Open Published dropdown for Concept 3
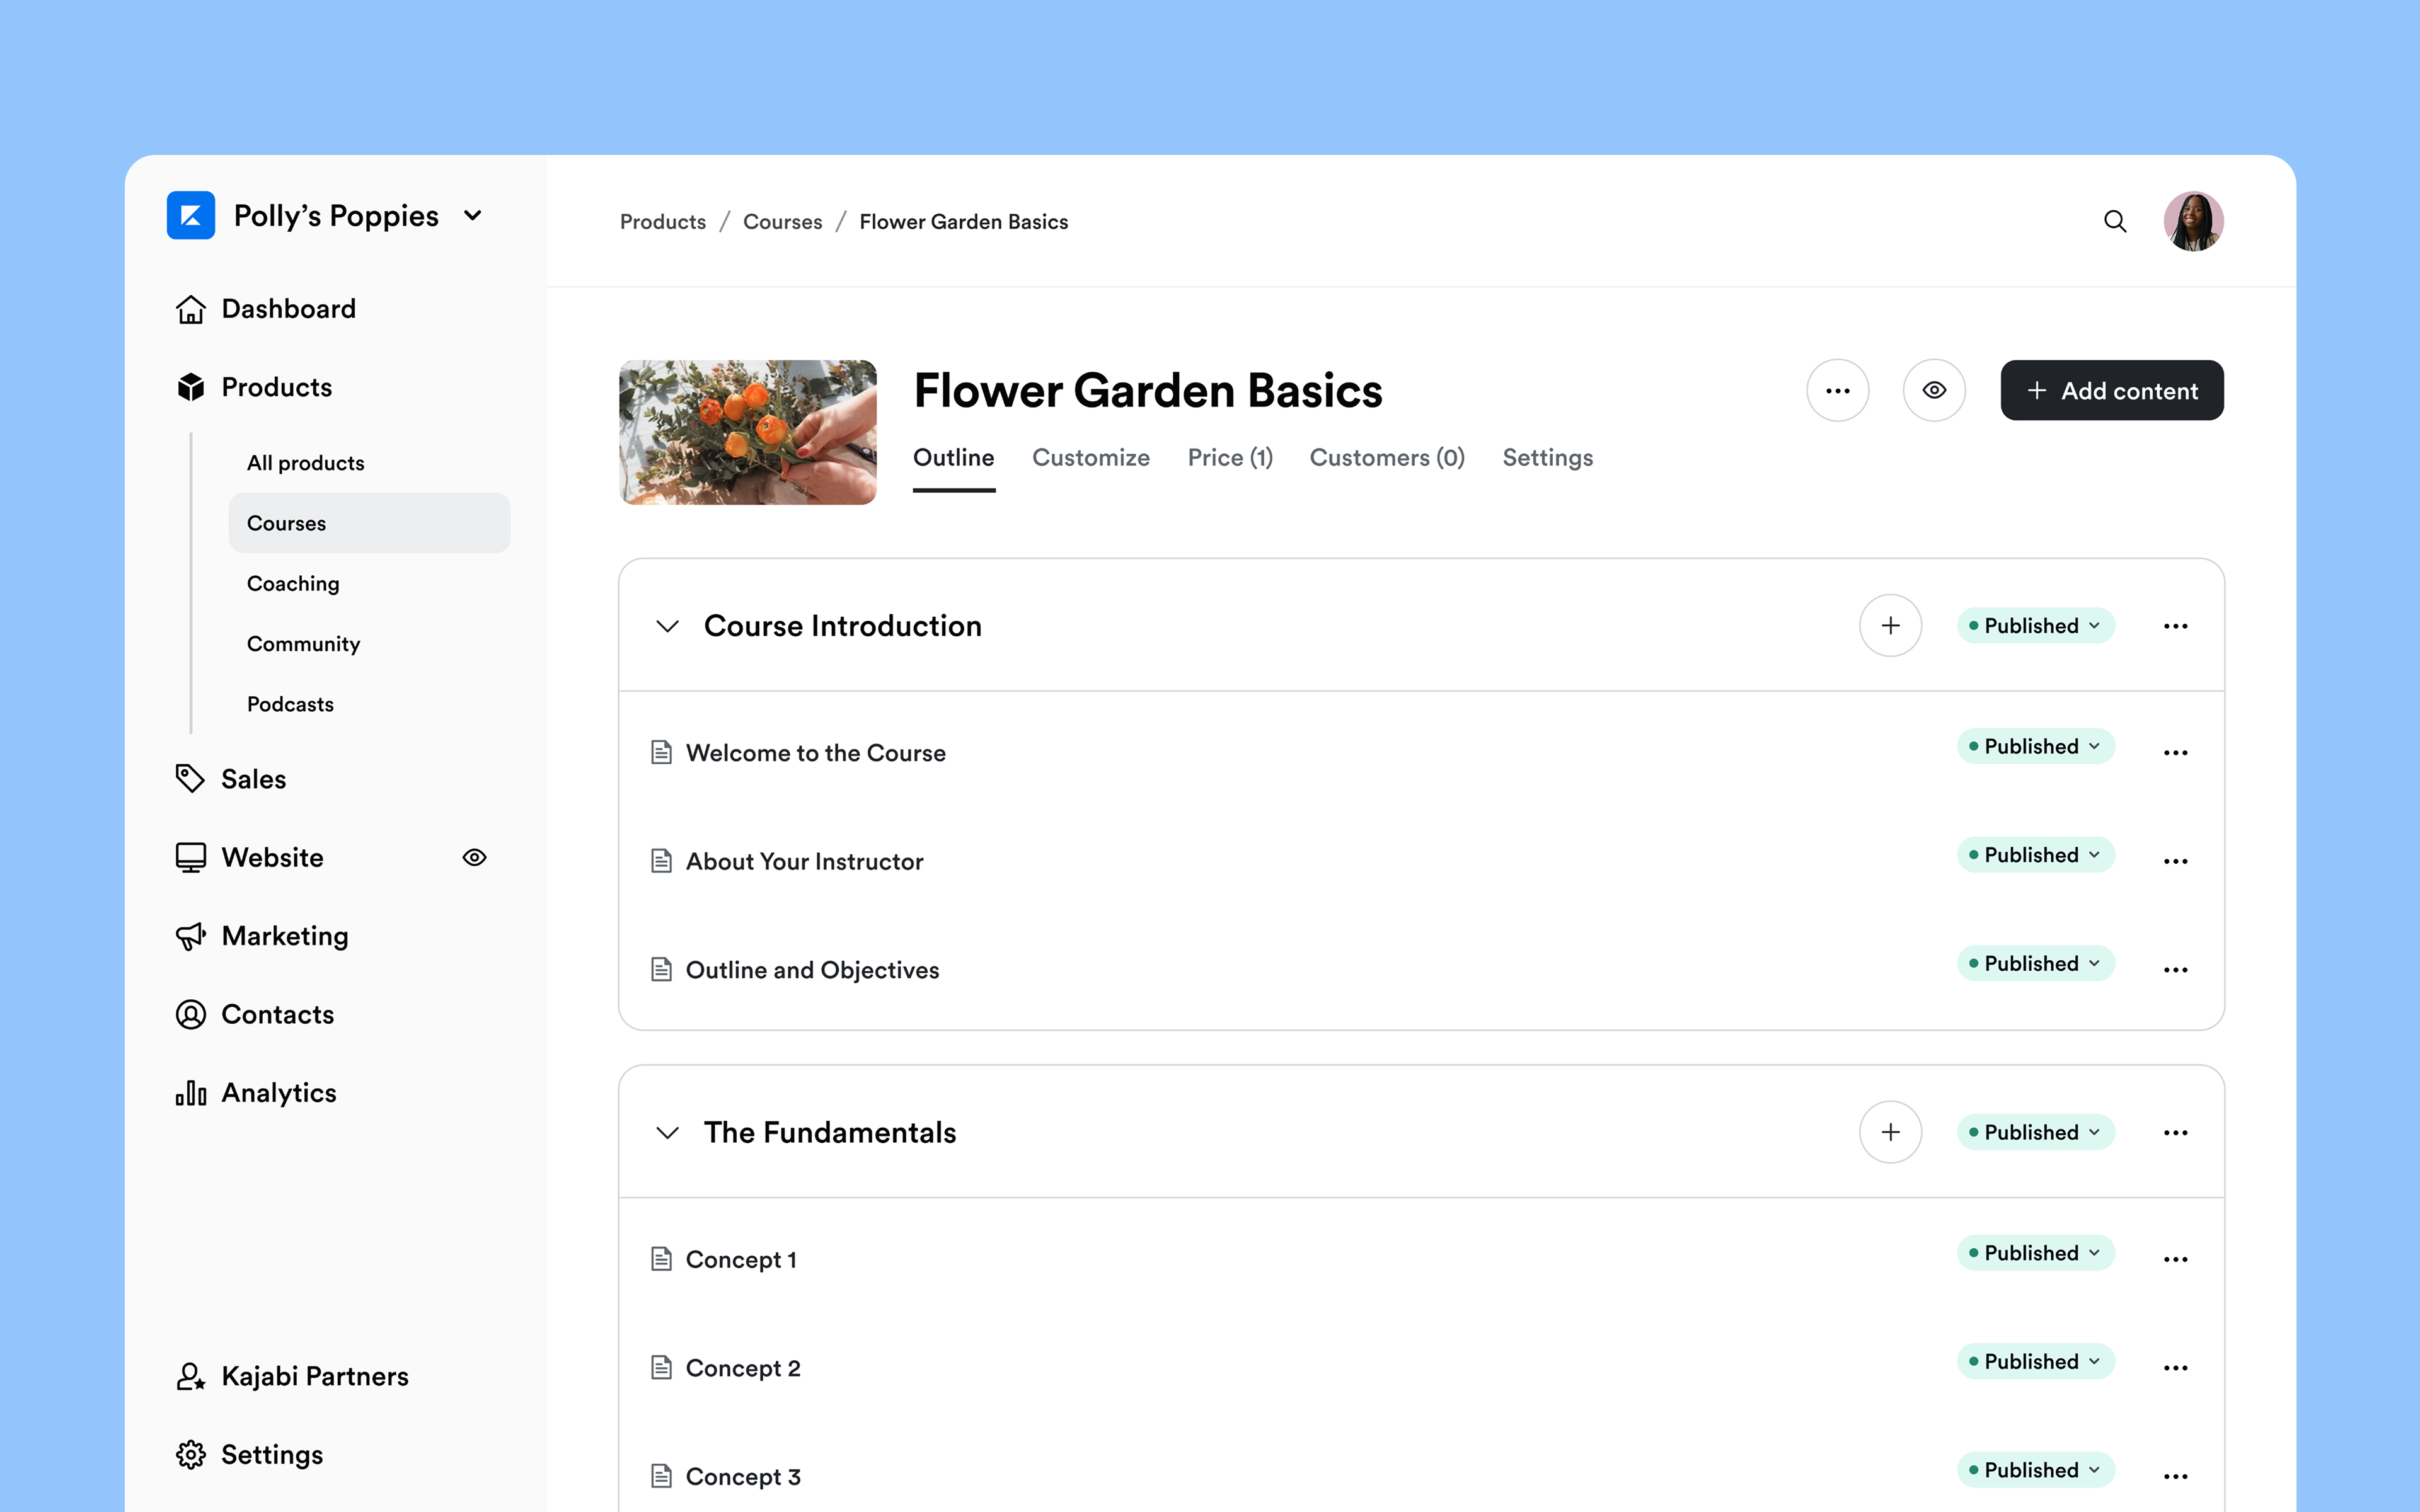This screenshot has height=1512, width=2420. (x=2036, y=1470)
